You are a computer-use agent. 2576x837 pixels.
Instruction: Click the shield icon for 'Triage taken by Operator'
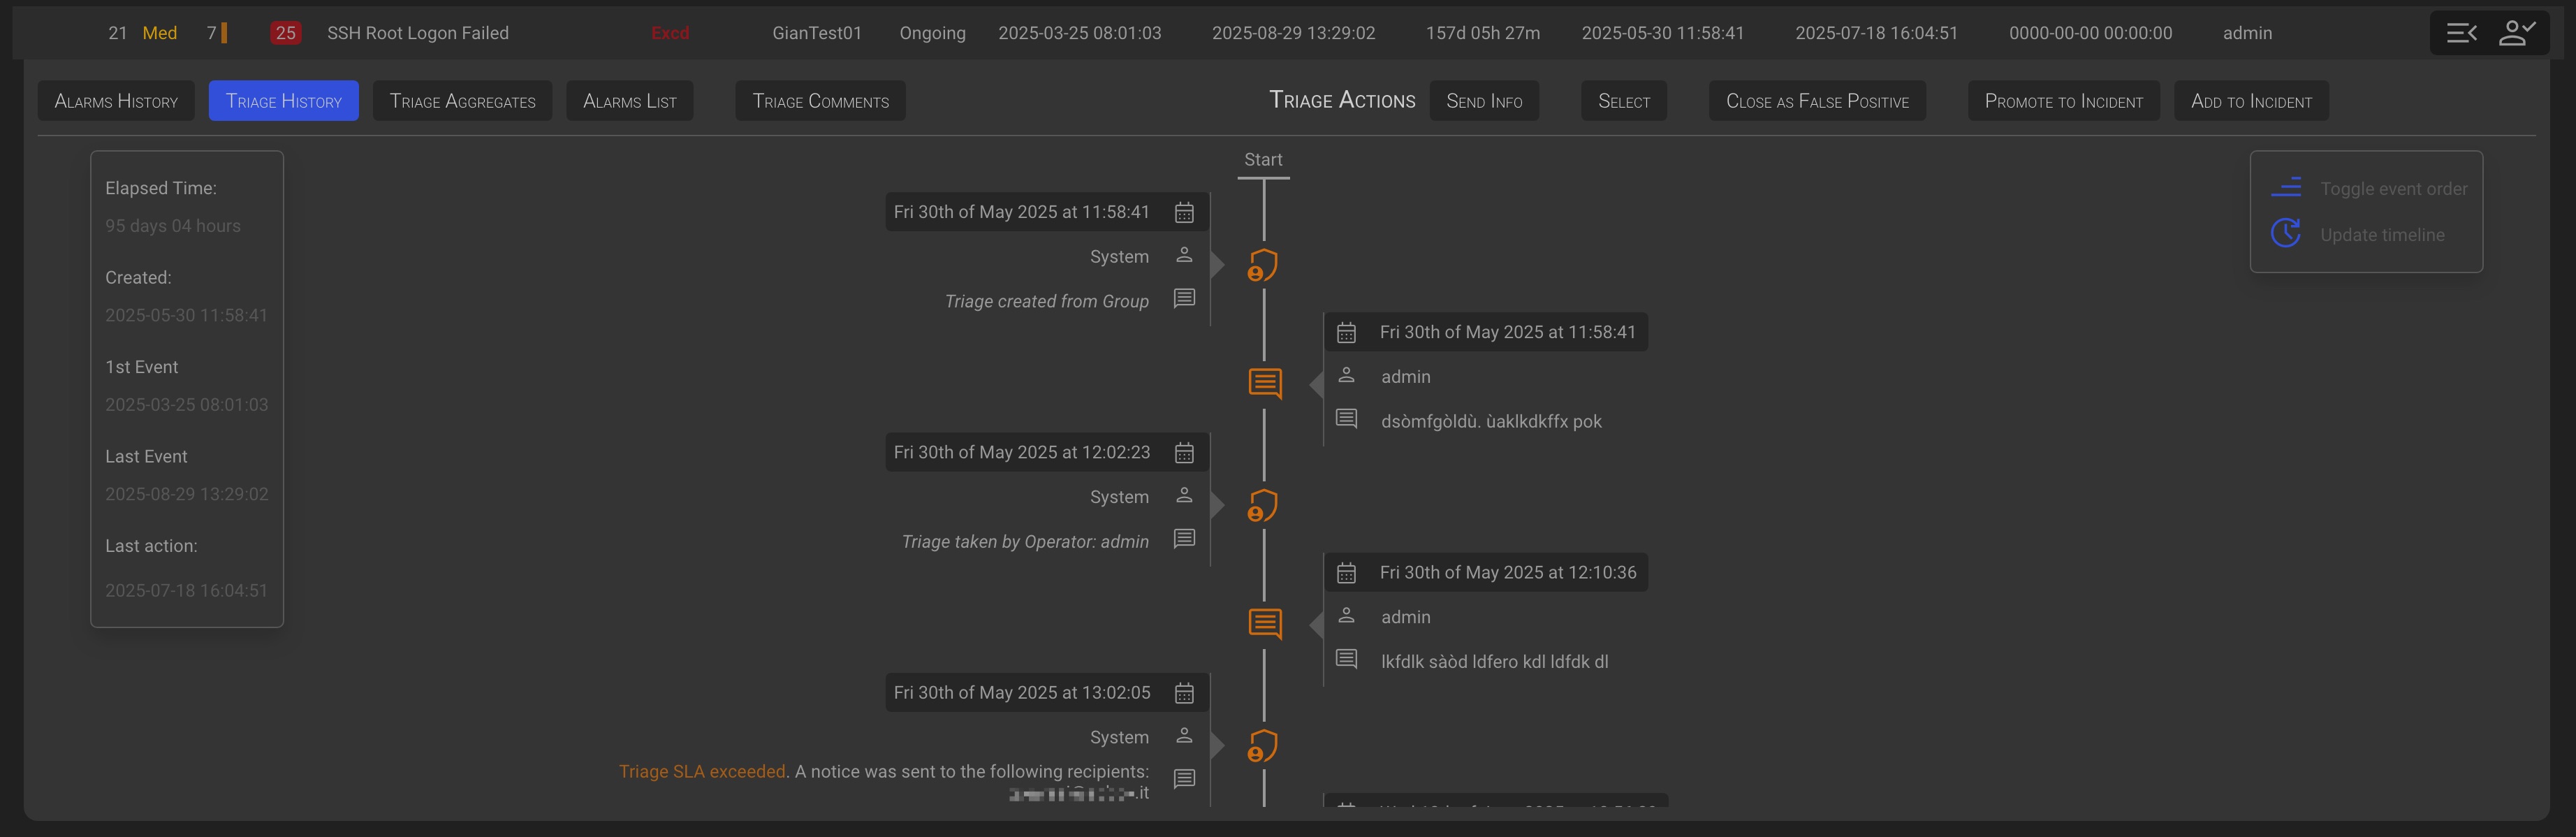point(1263,505)
